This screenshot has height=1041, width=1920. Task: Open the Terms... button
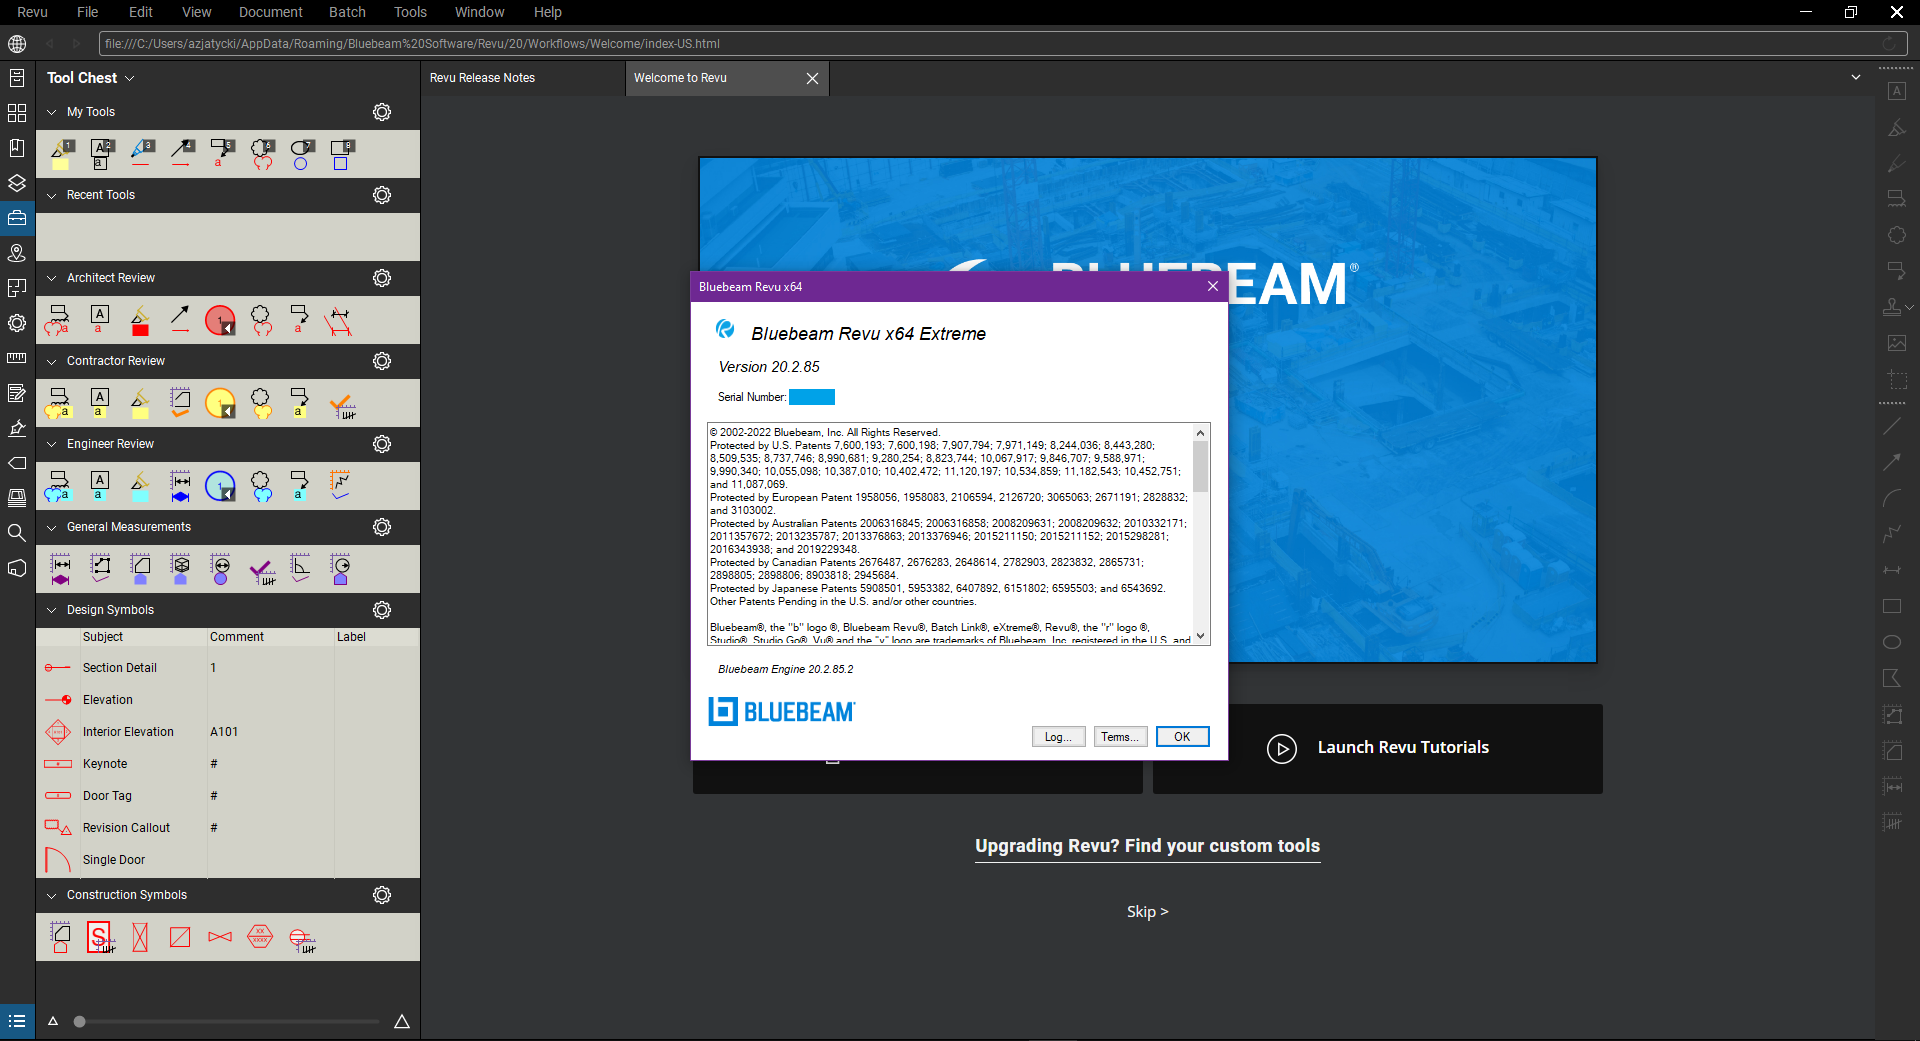(1120, 737)
